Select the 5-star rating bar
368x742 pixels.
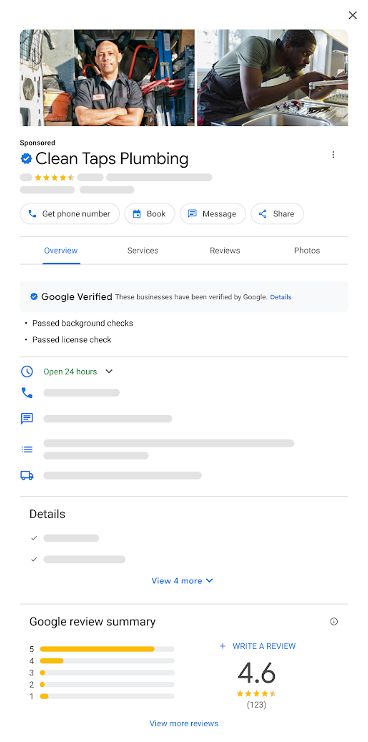[x=107, y=649]
